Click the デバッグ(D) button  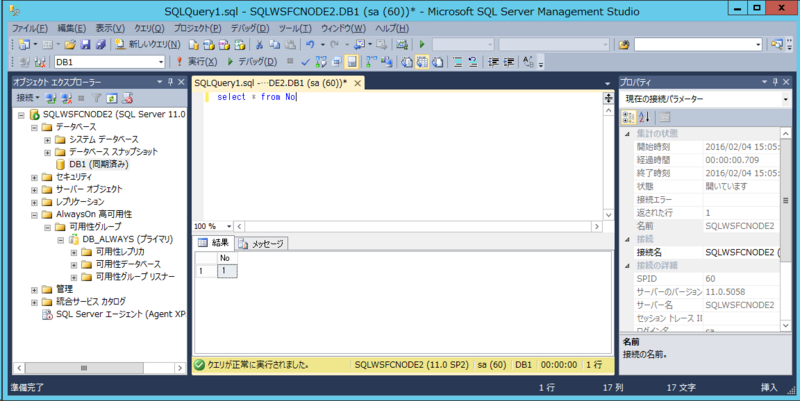tap(252, 62)
